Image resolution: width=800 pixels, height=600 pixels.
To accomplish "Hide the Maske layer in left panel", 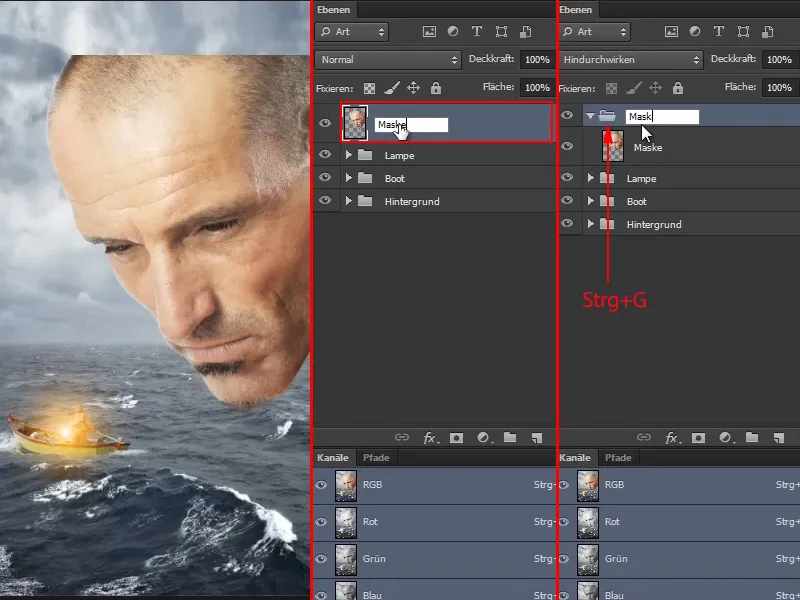I will pyautogui.click(x=325, y=123).
